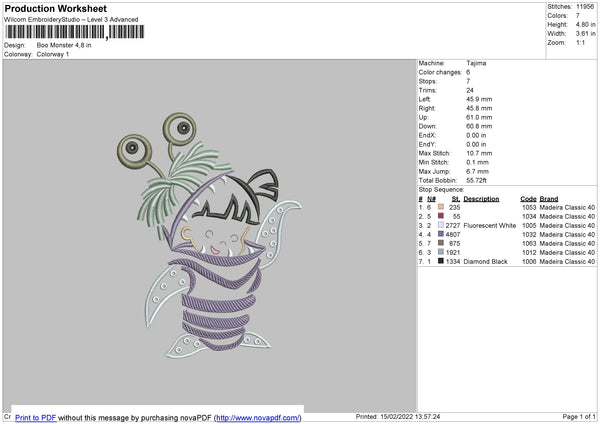Click the 'Colors:' value 7

tap(578, 16)
